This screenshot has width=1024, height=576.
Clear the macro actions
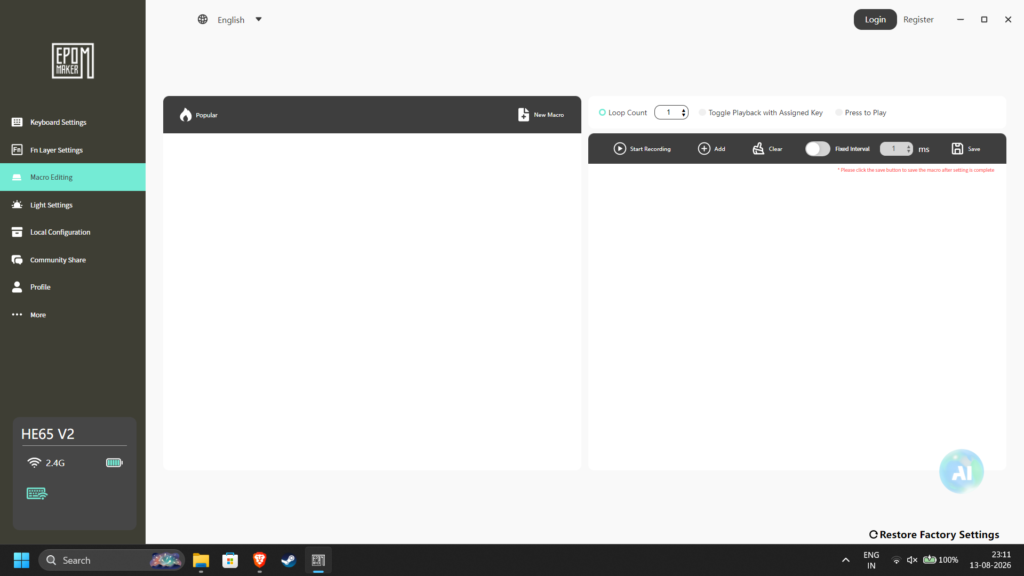tap(767, 149)
